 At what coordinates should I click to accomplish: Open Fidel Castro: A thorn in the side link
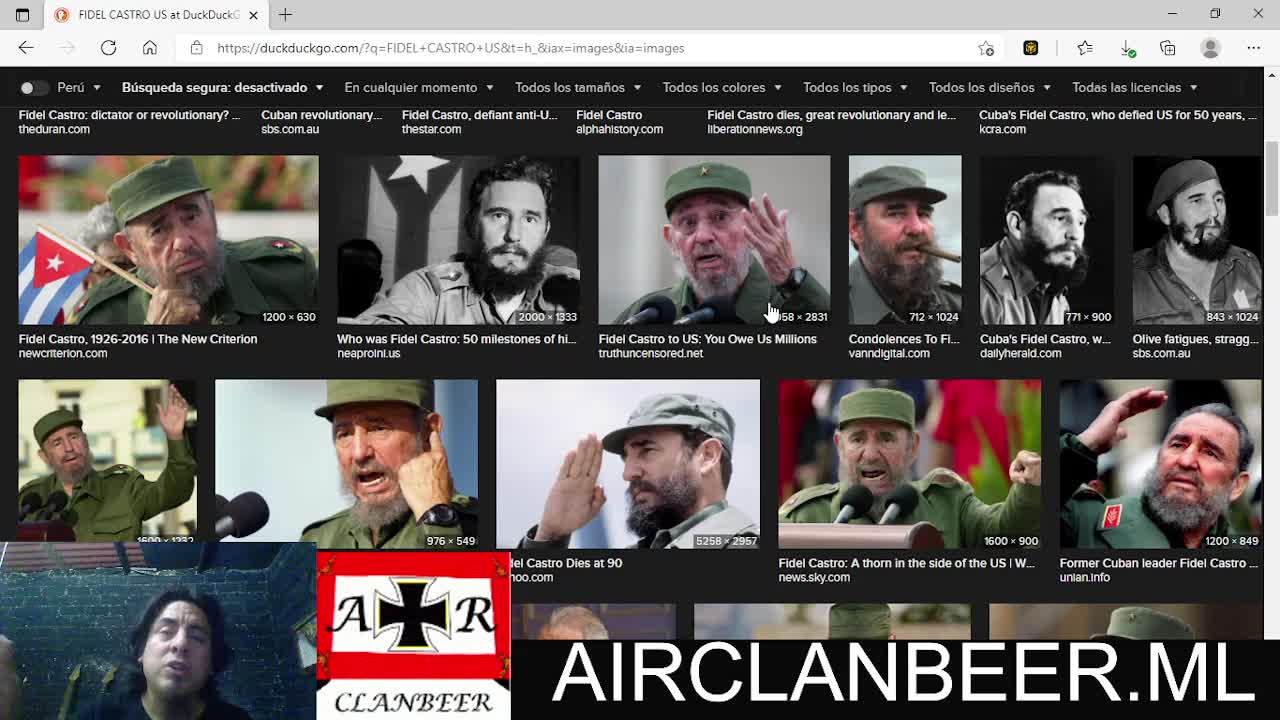[x=906, y=563]
